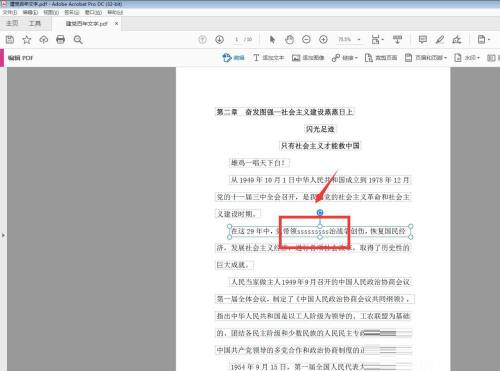Switch to the Tools tab
Screen dimensions: 500x371
35,23
